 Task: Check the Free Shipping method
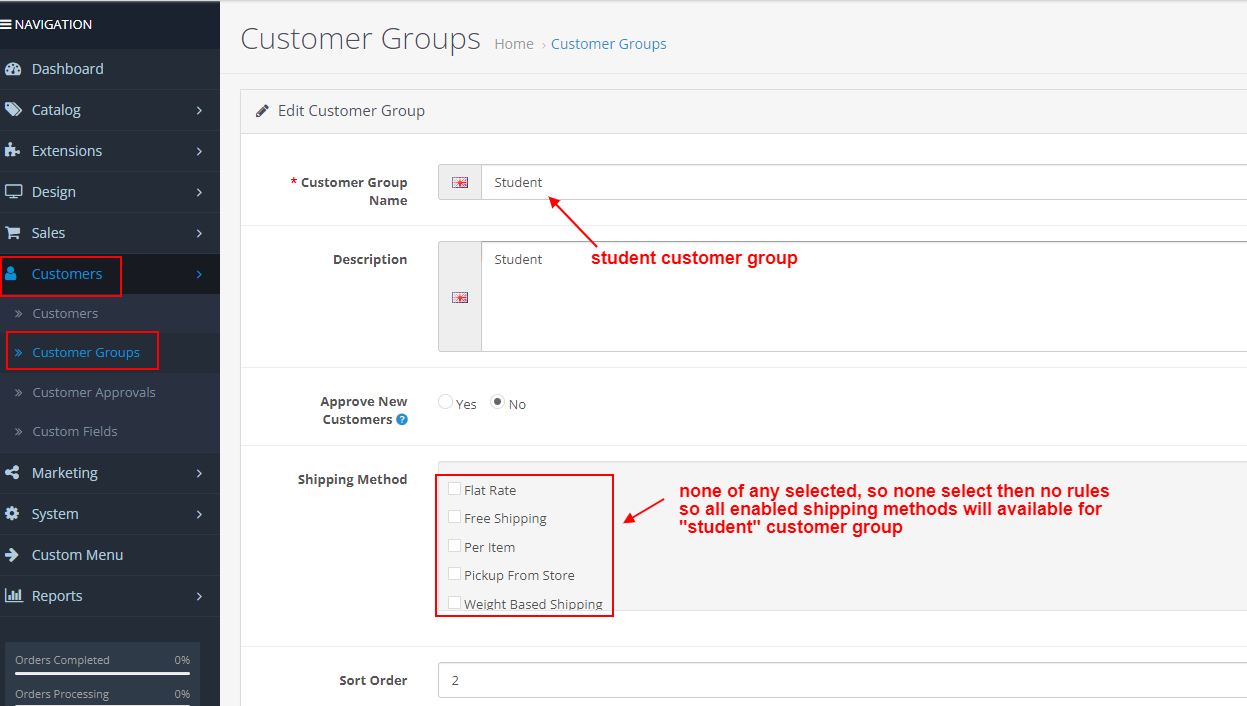(x=455, y=517)
